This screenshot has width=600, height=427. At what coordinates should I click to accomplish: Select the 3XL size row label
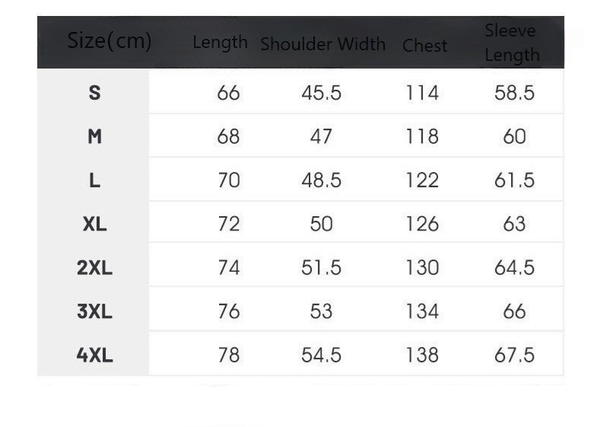tap(95, 311)
